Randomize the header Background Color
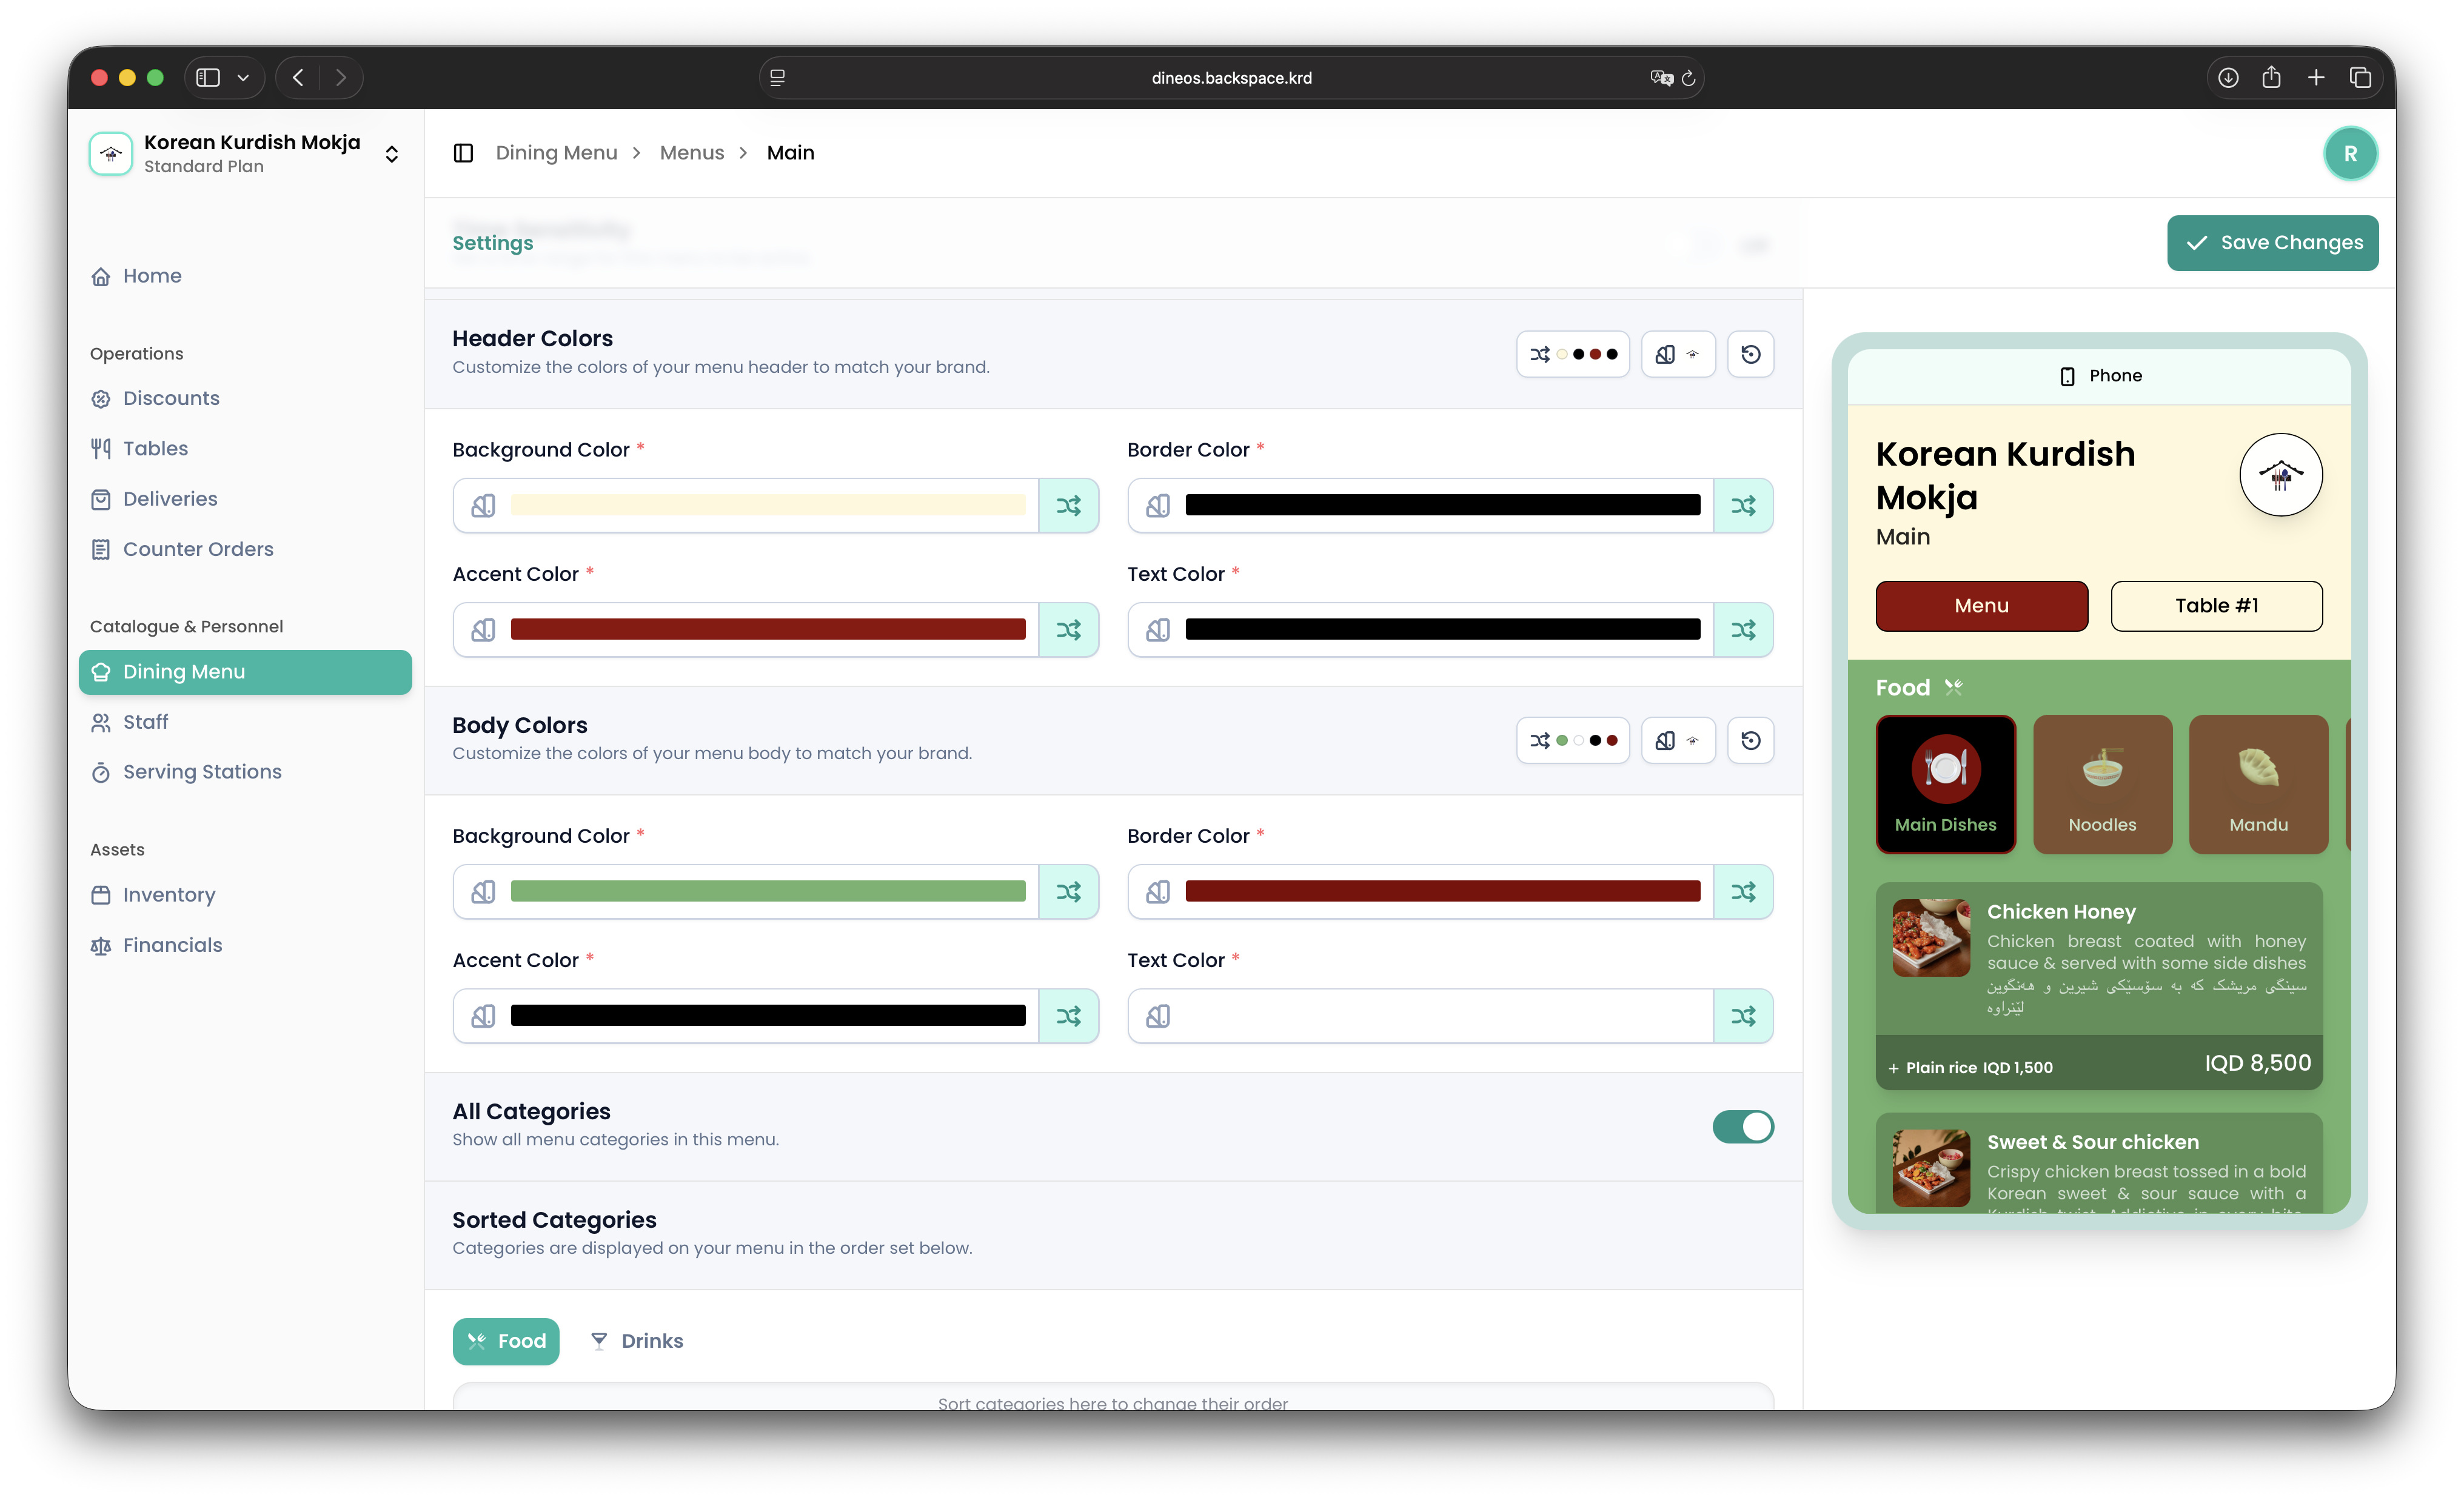The width and height of the screenshot is (2464, 1500). click(x=1068, y=506)
